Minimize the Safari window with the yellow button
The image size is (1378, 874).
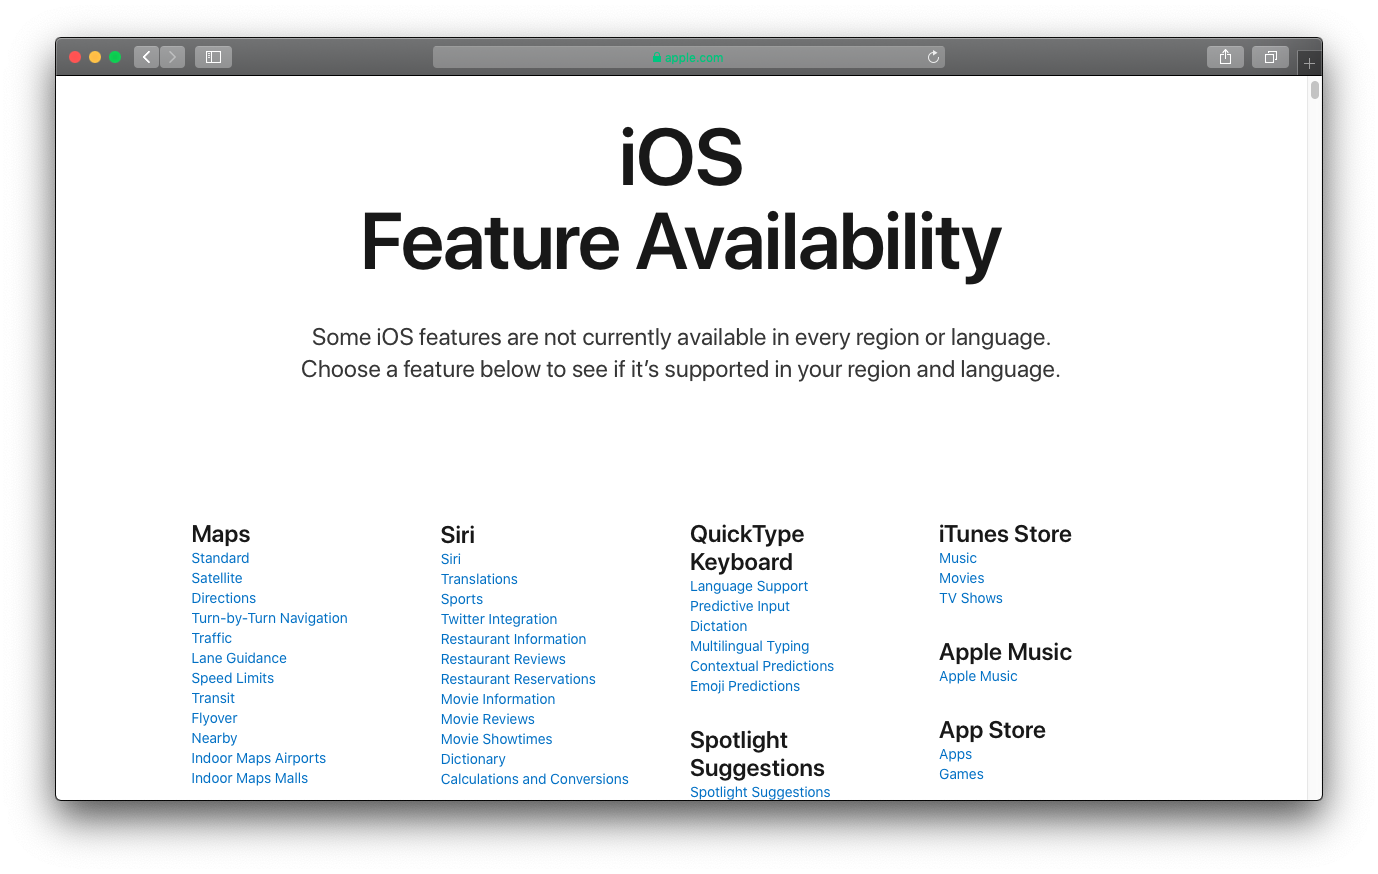(95, 57)
